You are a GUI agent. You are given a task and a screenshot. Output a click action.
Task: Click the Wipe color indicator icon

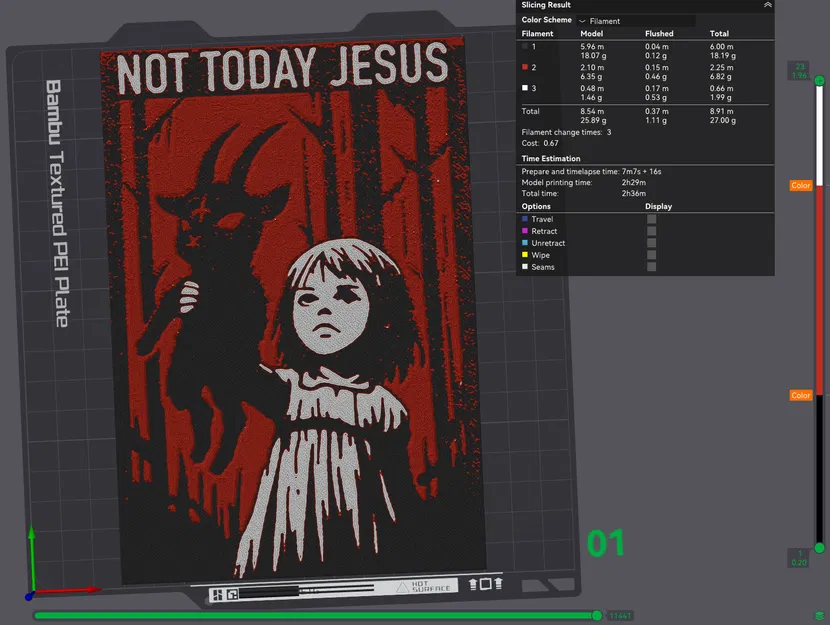[524, 255]
